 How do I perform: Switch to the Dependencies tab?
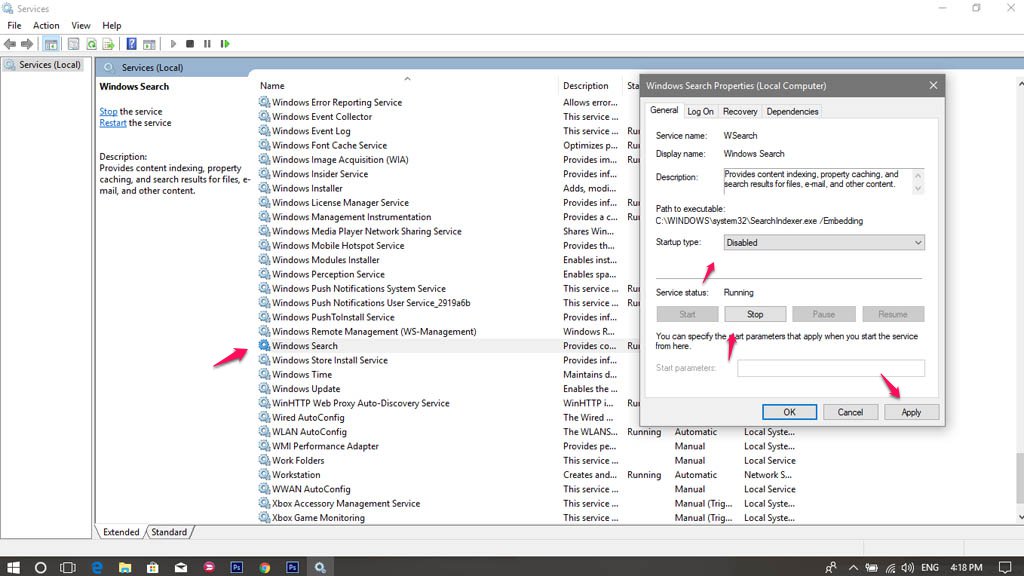(792, 112)
